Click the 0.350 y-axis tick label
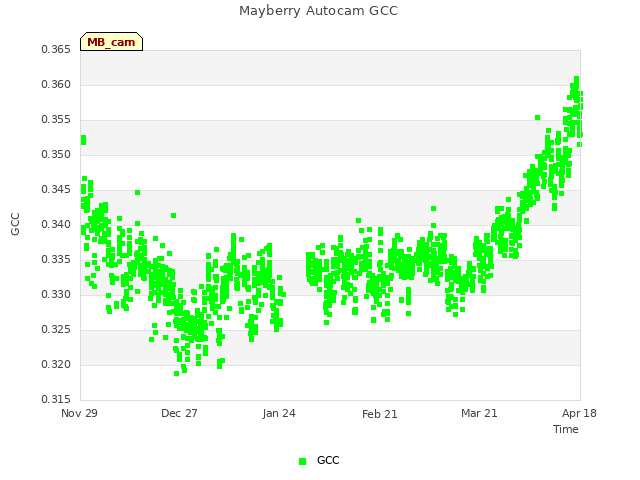Screen dimensions: 640x480 [56, 155]
